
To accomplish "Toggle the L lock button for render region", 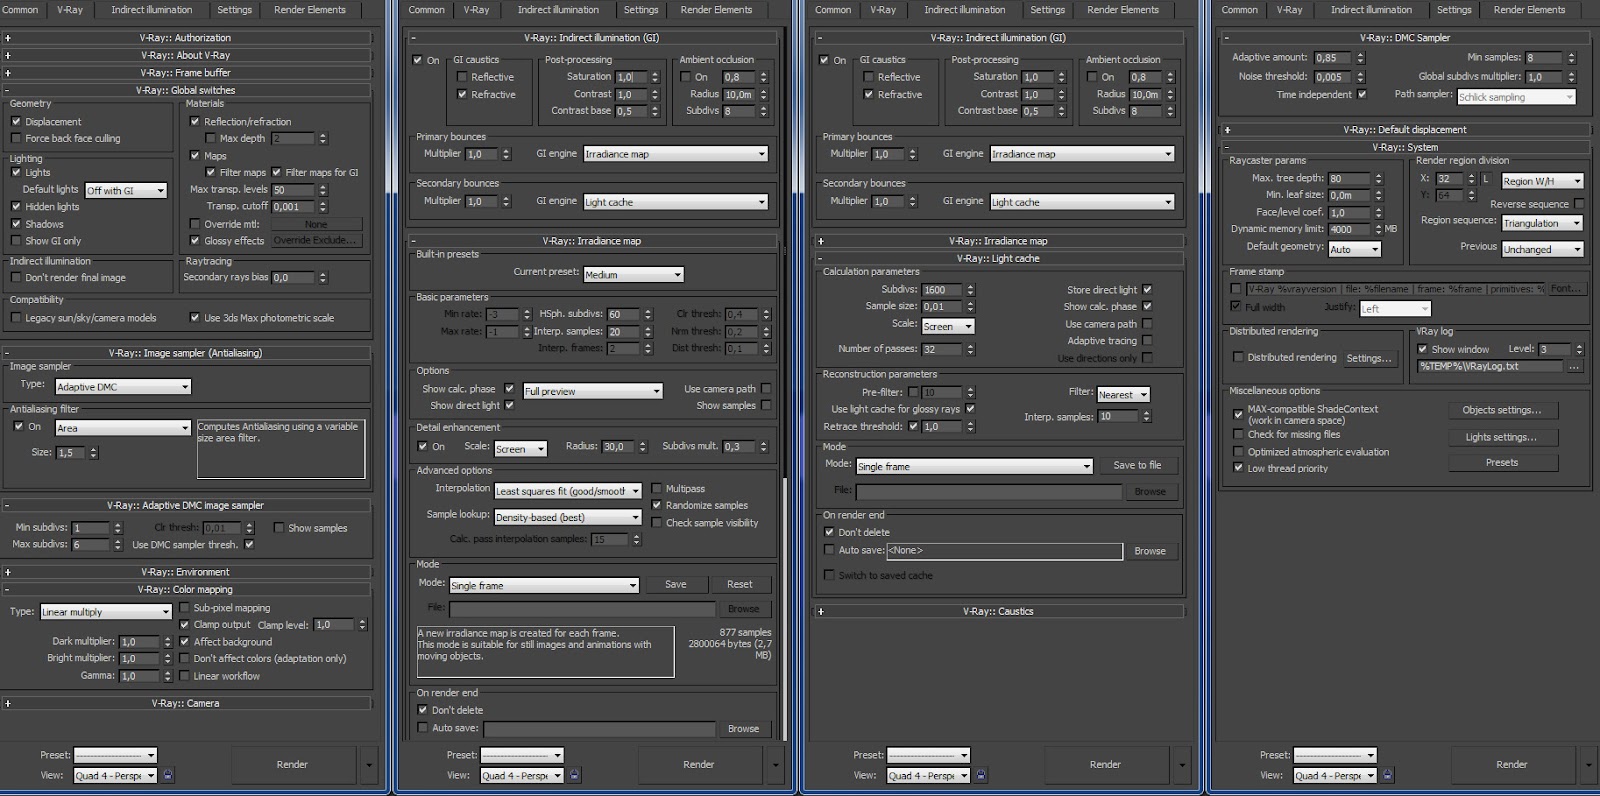I will pyautogui.click(x=1486, y=179).
